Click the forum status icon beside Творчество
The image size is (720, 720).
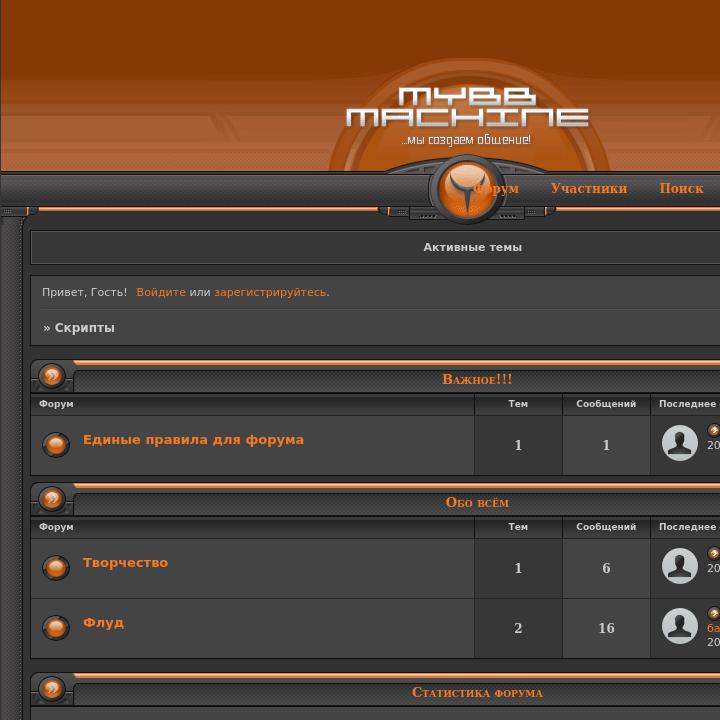[56, 568]
